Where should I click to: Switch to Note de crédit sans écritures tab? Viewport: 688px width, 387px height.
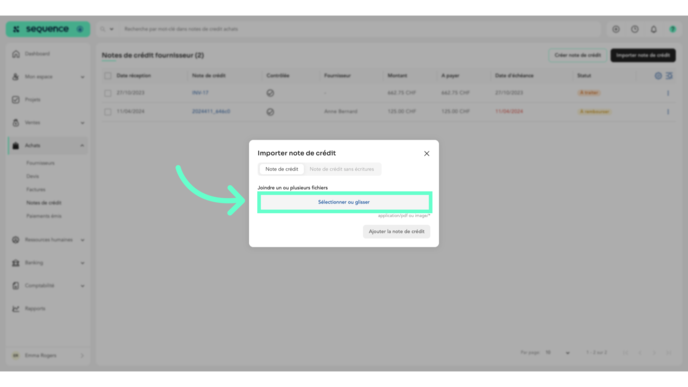341,169
